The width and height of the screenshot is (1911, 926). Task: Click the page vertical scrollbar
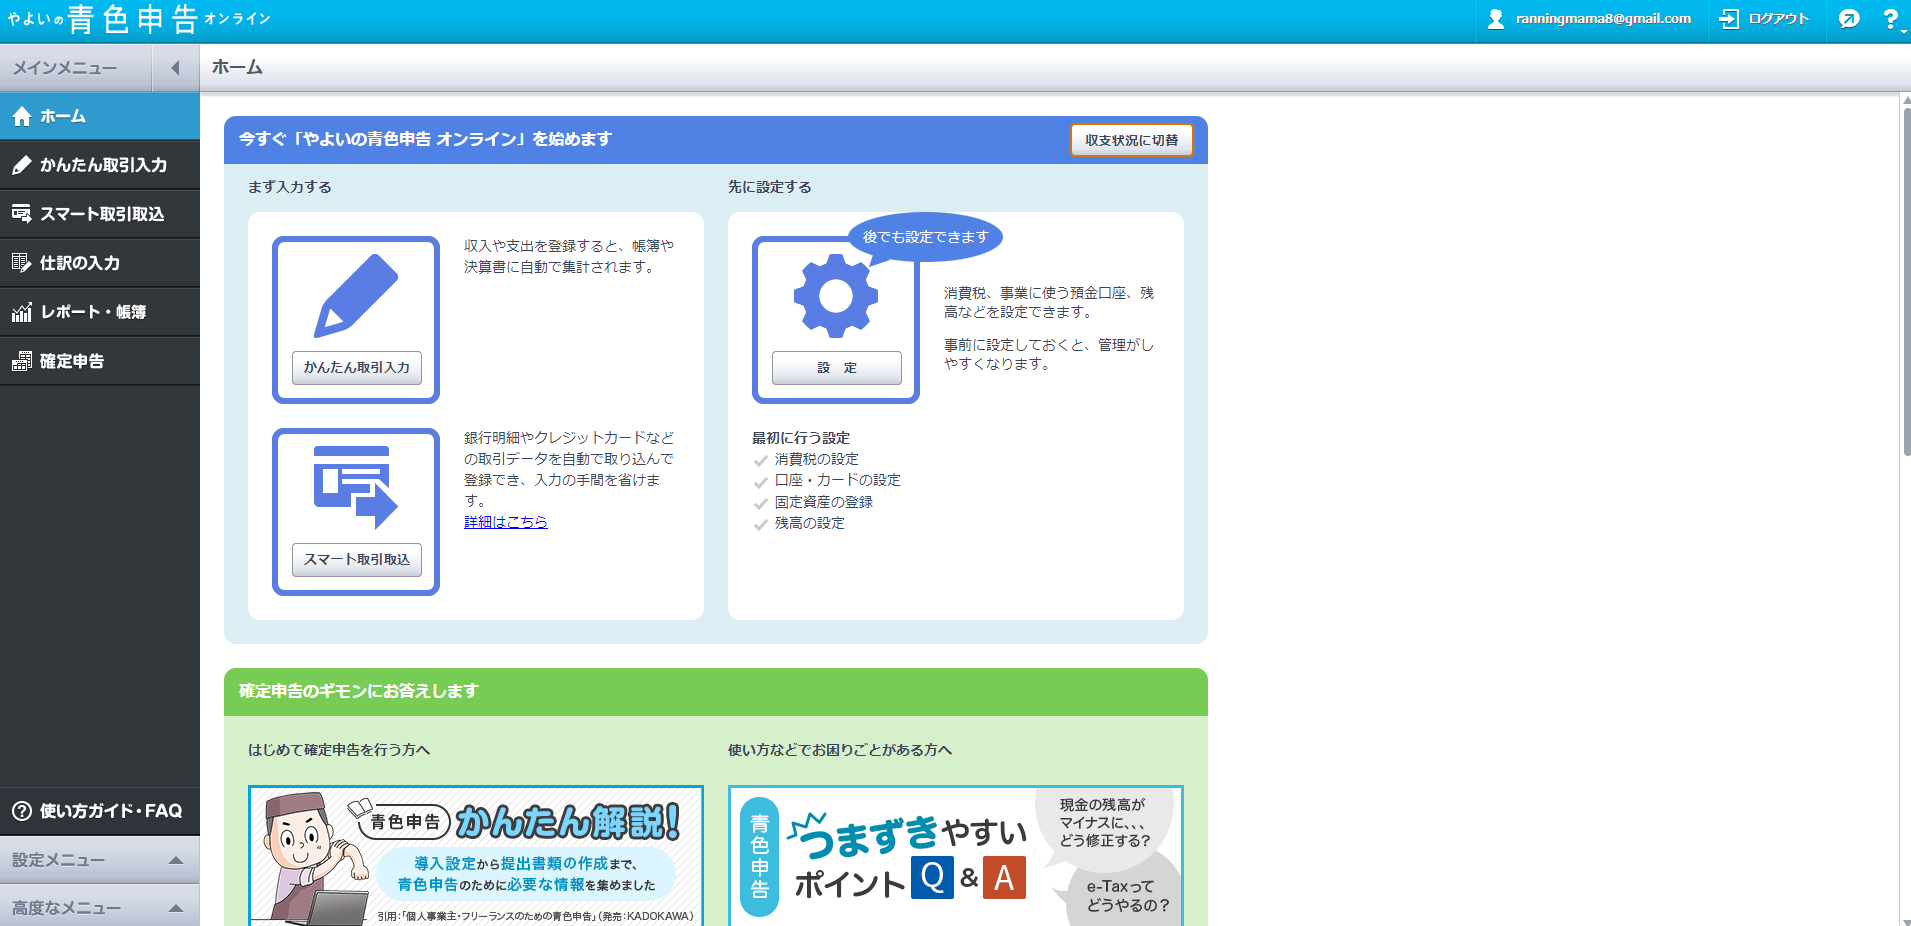[1905, 280]
